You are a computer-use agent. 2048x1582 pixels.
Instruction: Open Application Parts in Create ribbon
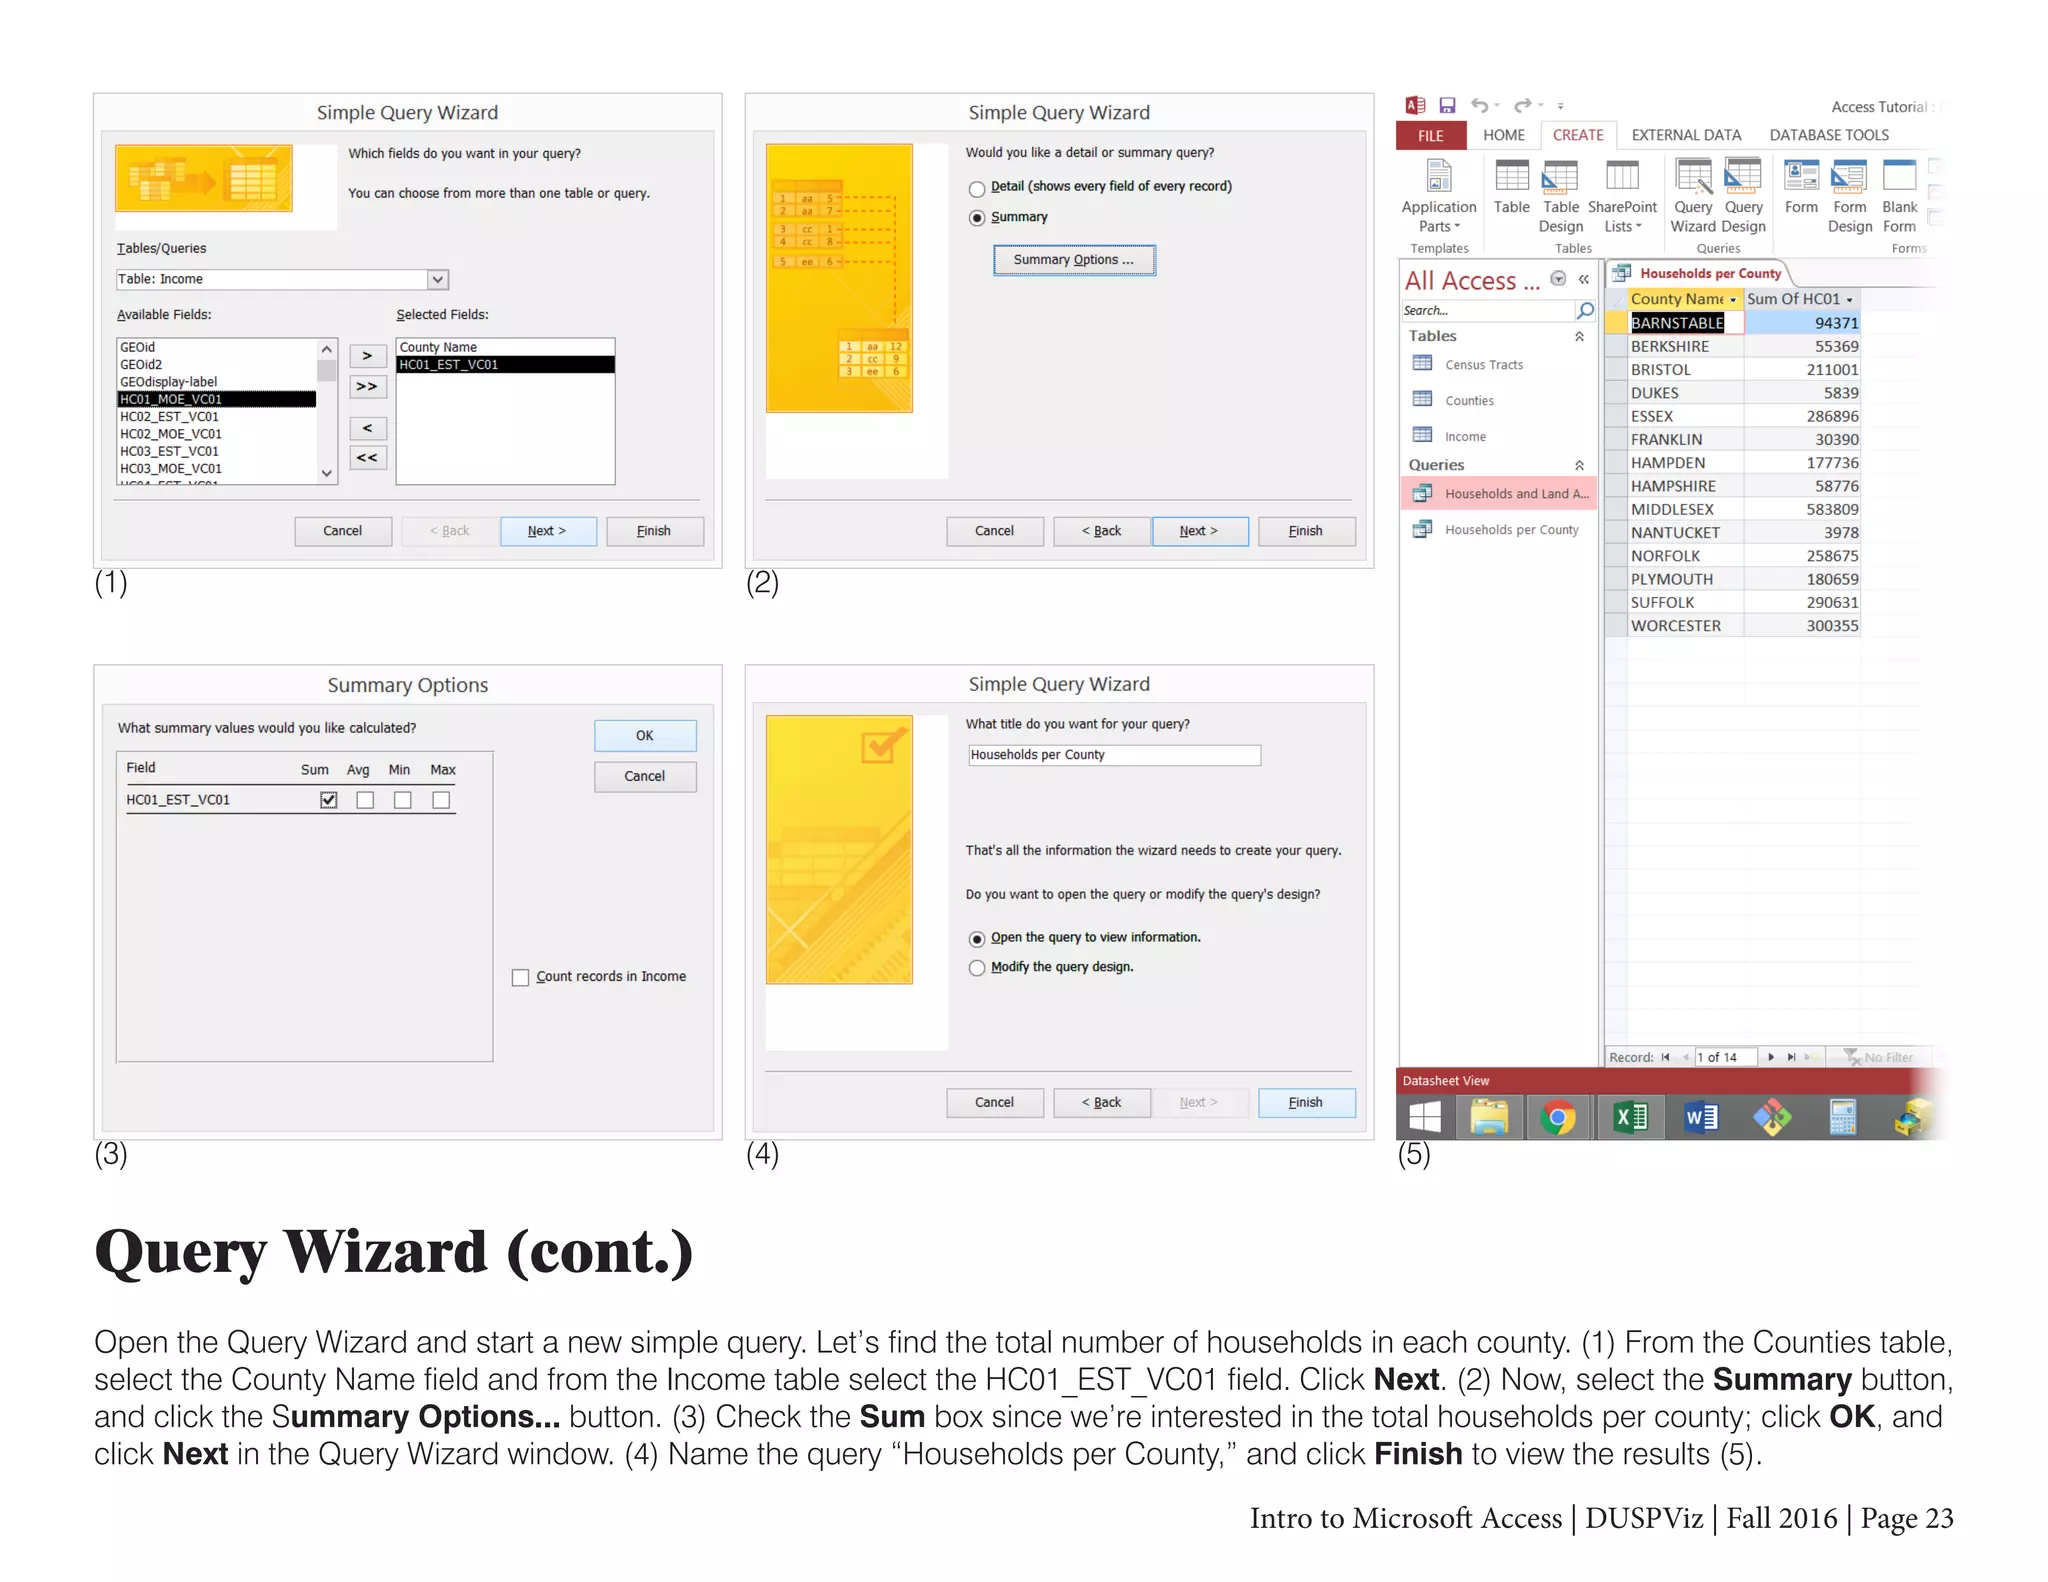coord(1438,196)
